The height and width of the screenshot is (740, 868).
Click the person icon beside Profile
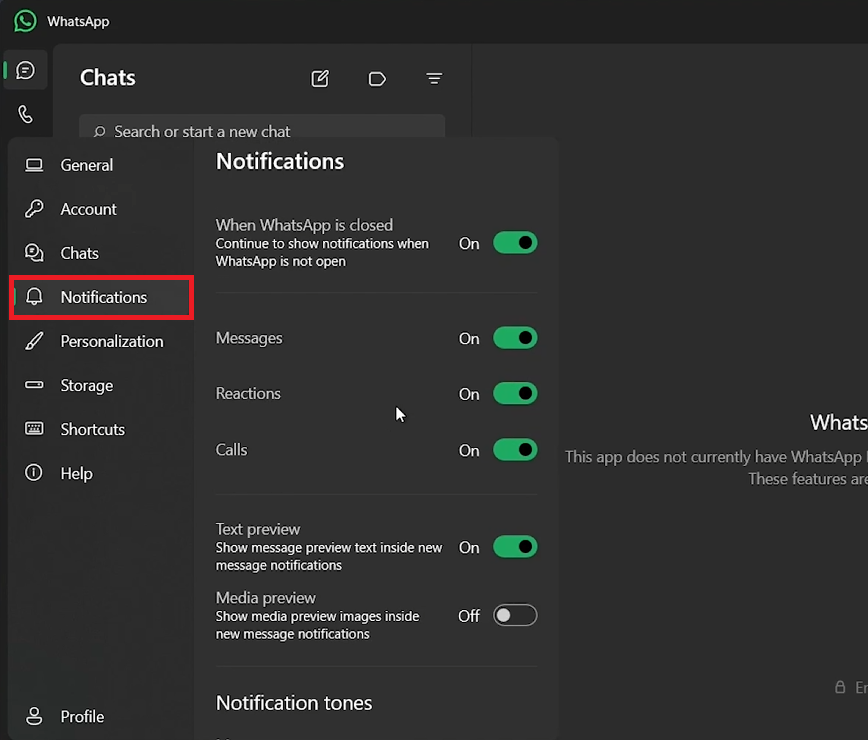(x=34, y=716)
